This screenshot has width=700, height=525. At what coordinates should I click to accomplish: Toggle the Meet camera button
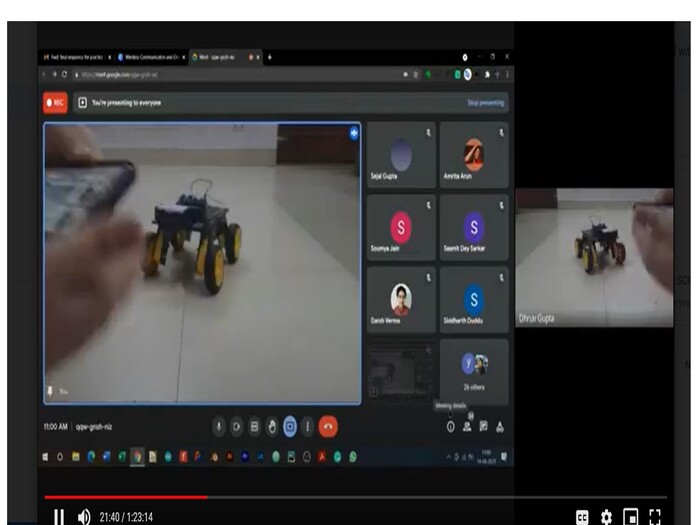tap(237, 426)
